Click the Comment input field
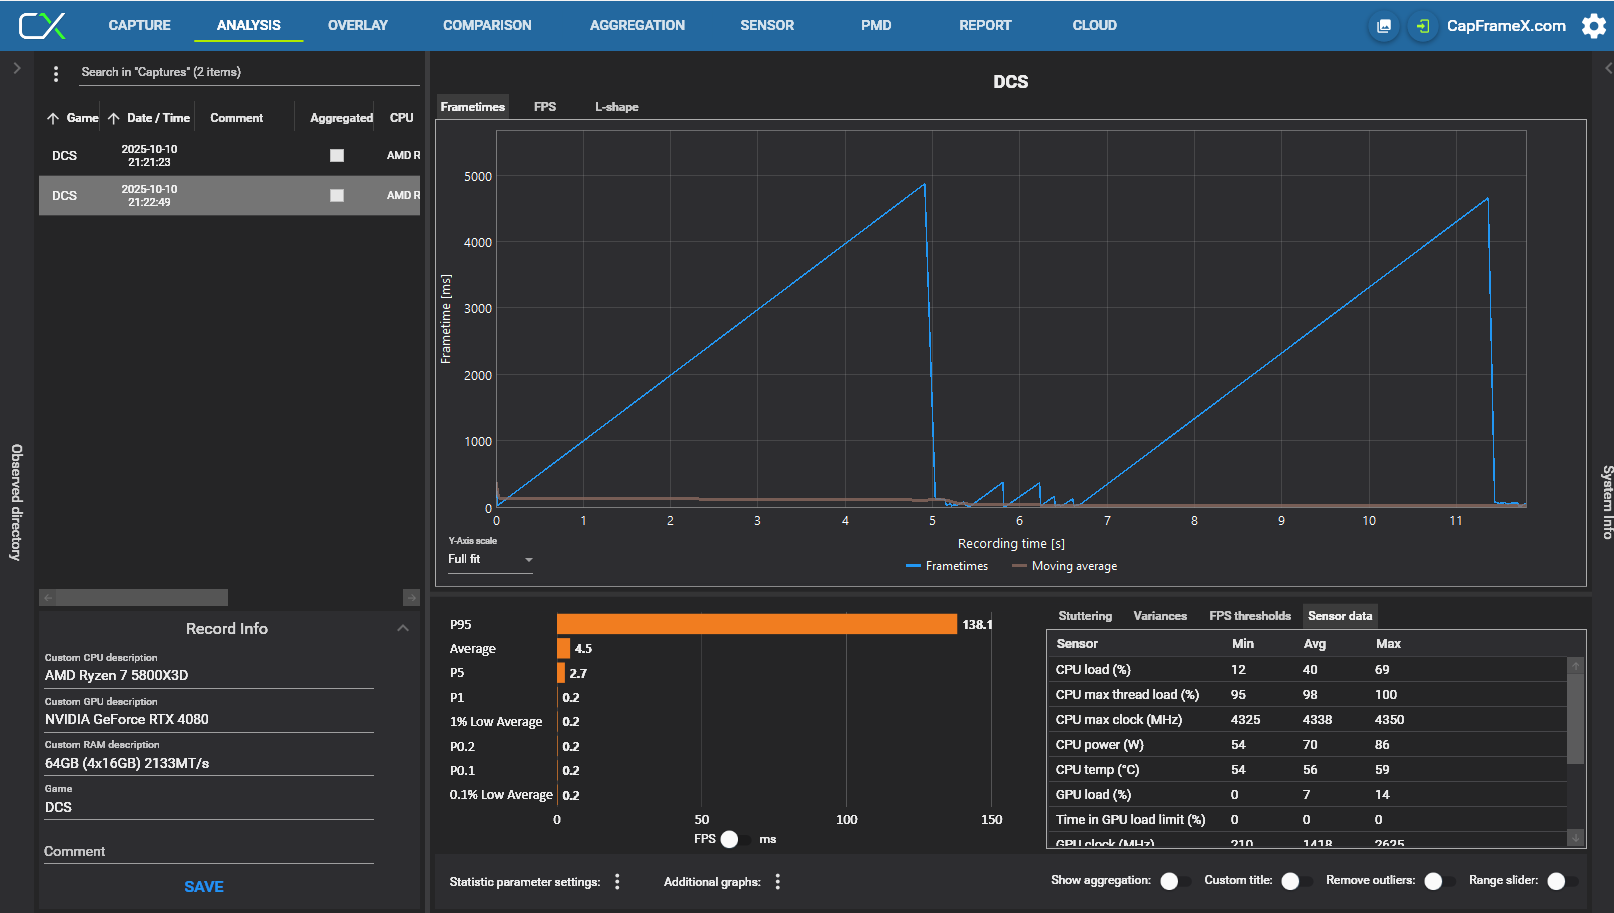The width and height of the screenshot is (1614, 913). tap(209, 851)
